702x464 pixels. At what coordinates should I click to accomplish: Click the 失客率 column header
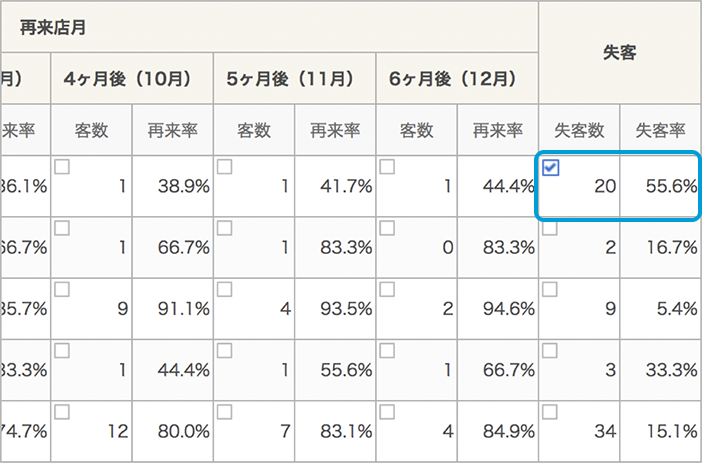point(659,130)
